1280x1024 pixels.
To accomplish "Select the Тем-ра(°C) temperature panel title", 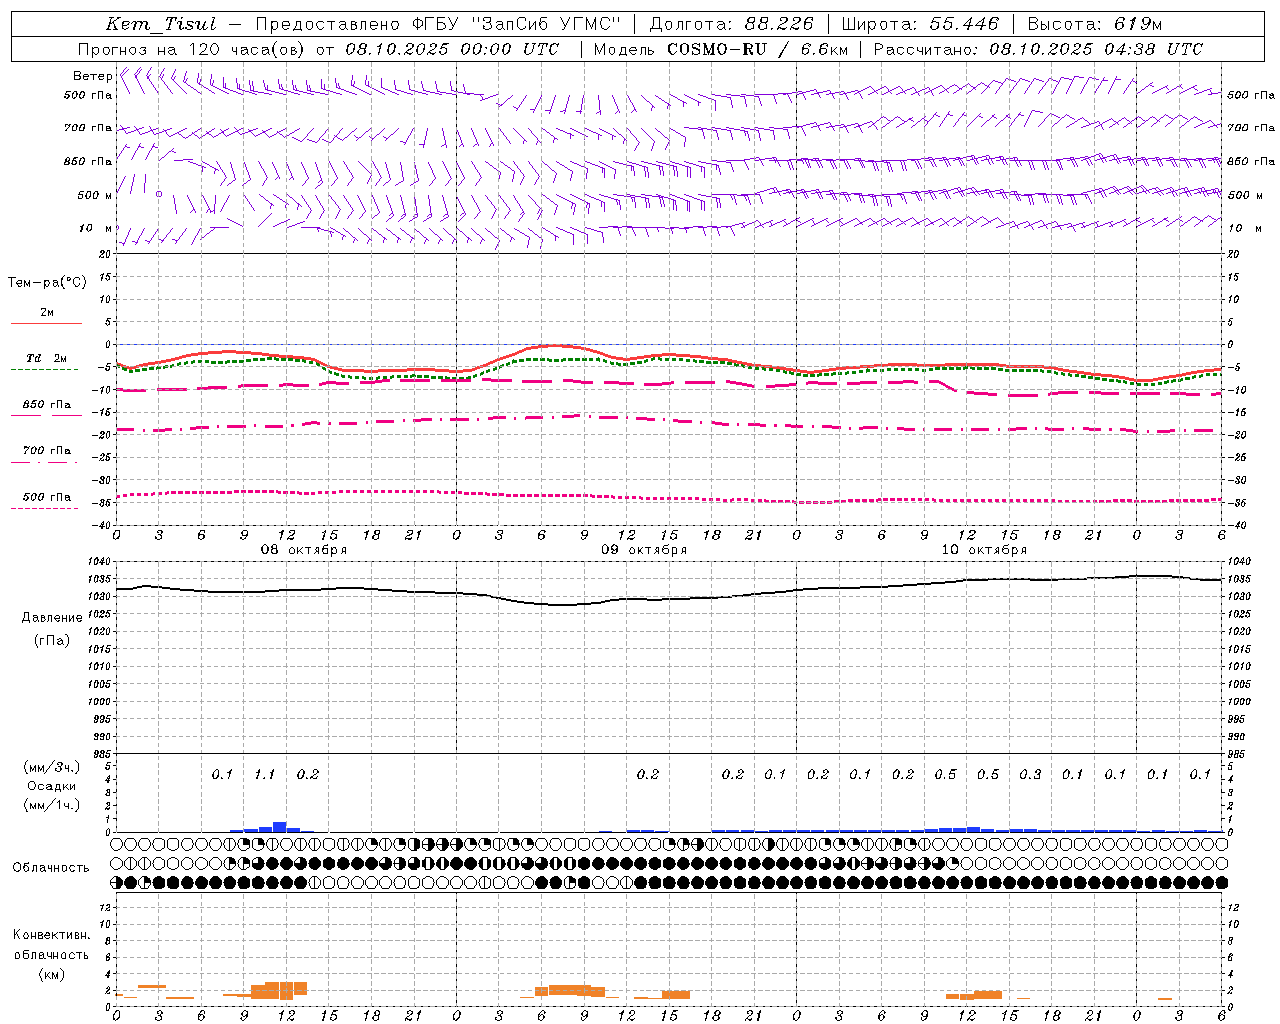I will pyautogui.click(x=47, y=283).
